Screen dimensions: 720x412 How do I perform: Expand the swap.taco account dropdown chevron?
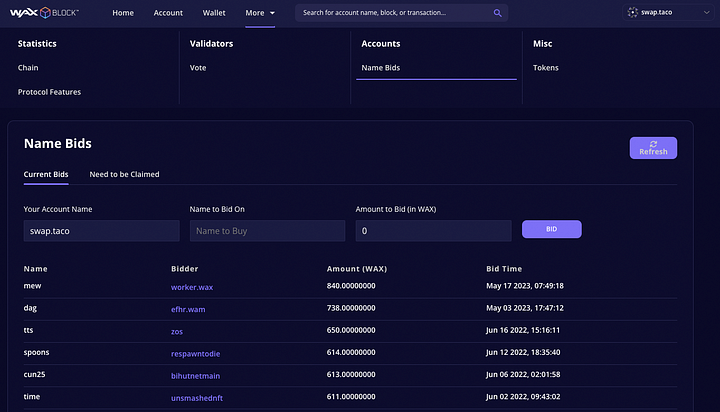click(x=706, y=12)
